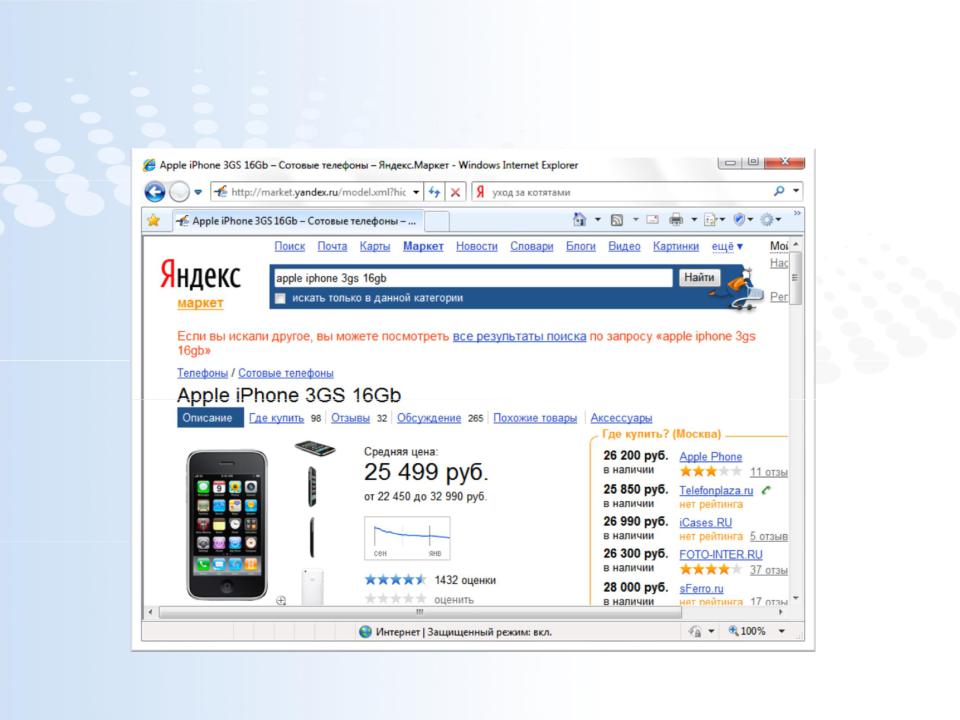Screen dimensions: 960x720
Task: Click the large iPhone product image
Action: pos(227,525)
